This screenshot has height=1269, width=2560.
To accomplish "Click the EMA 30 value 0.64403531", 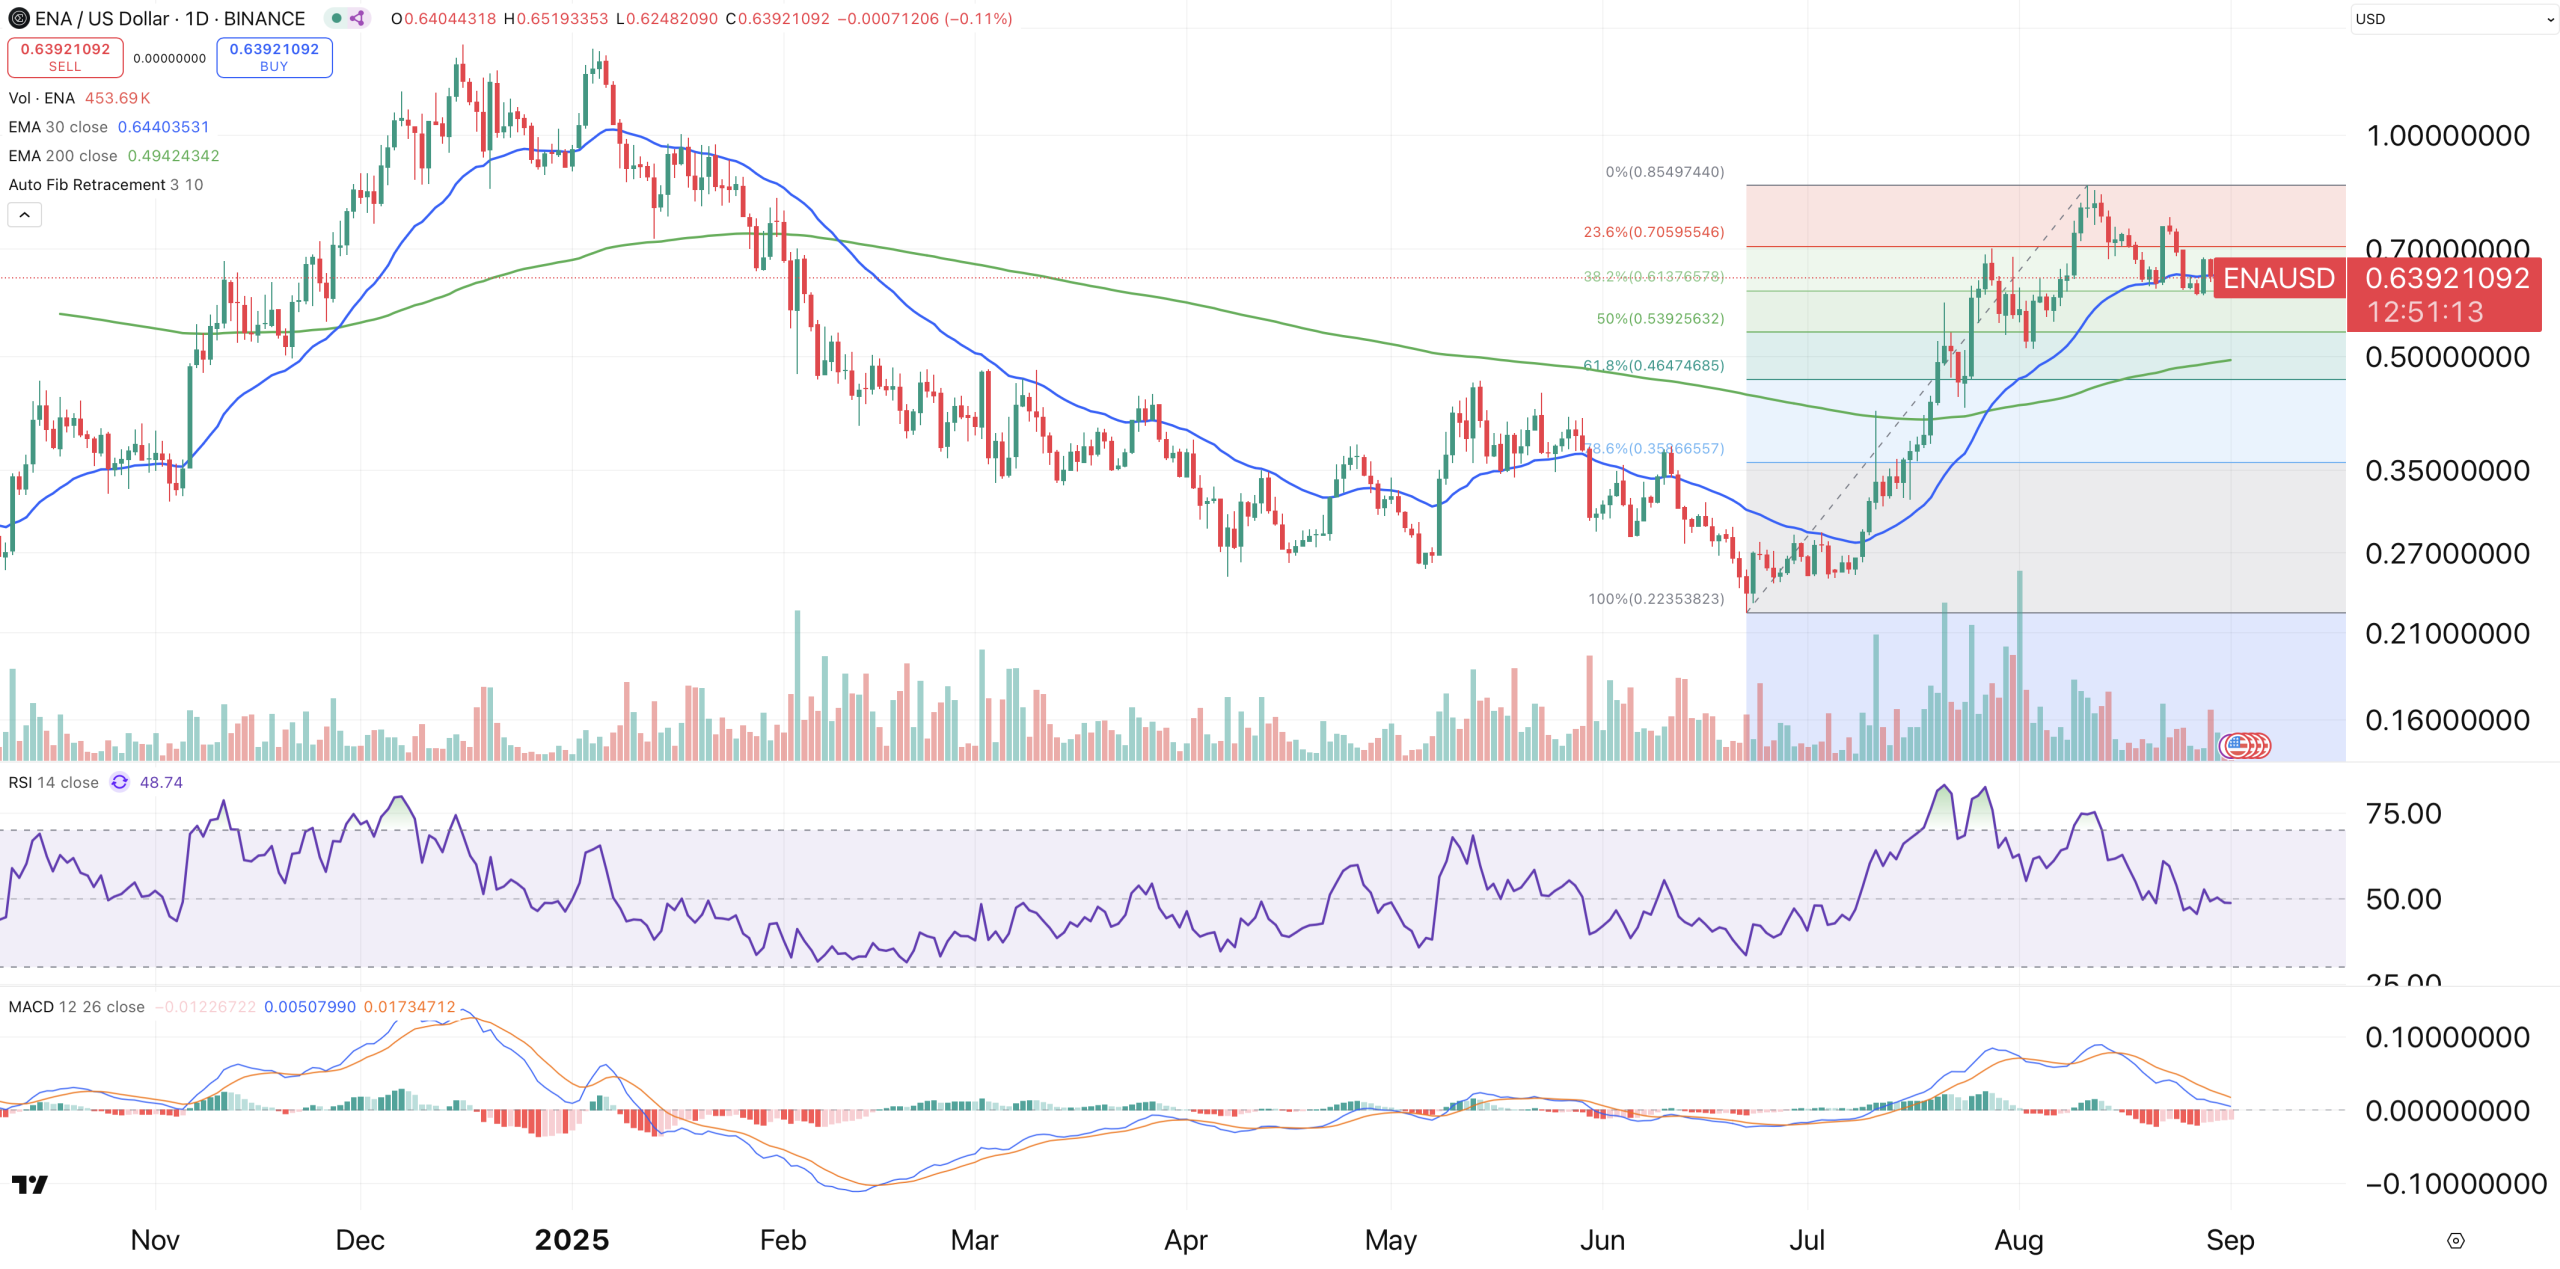I will 164,127.
